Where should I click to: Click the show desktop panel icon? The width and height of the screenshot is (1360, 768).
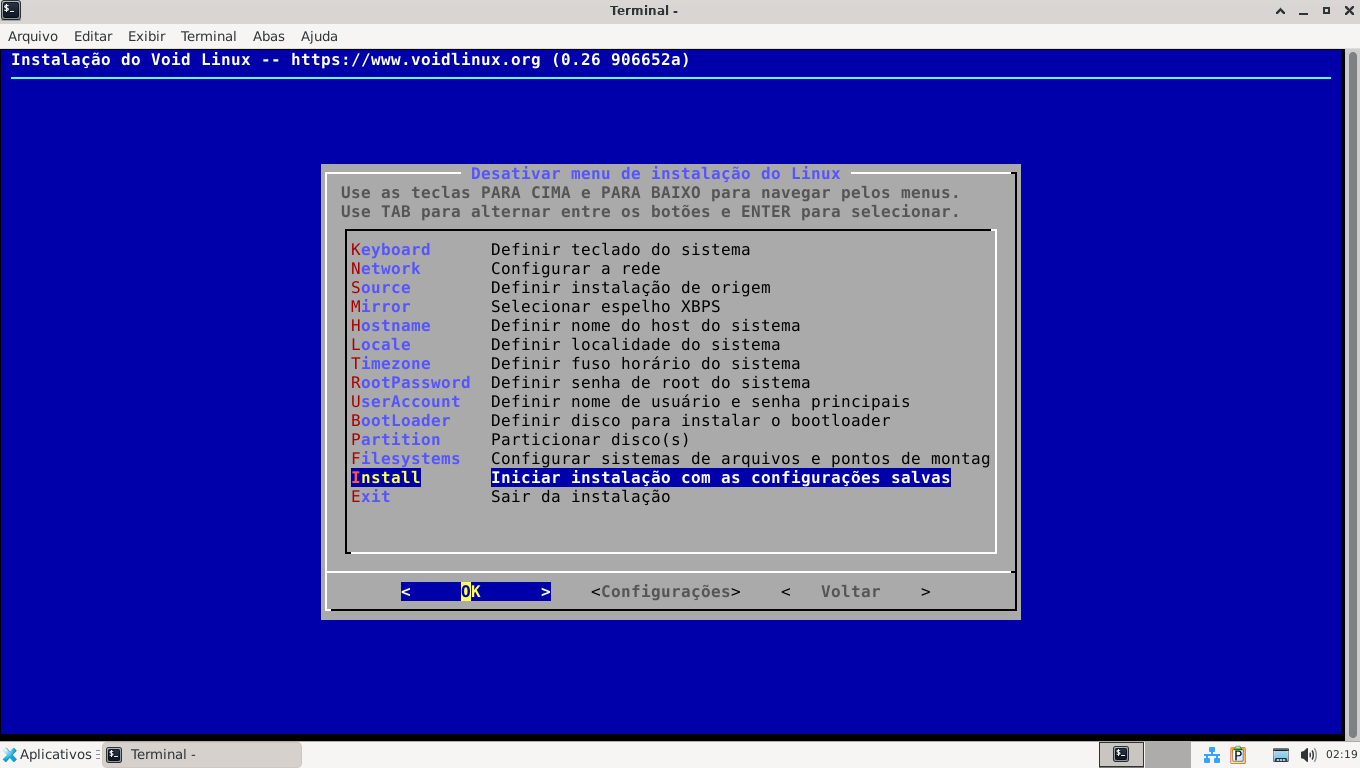pos(1280,755)
